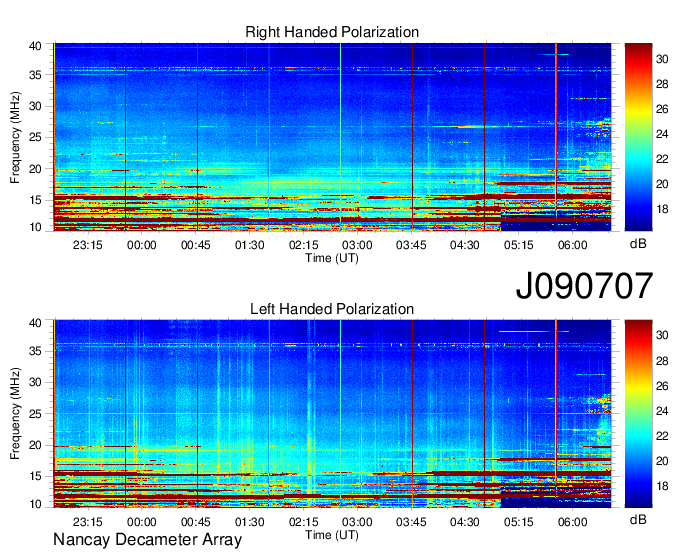
Task: Click "03:00" time tick on left-handed plot
Action: 357,522
